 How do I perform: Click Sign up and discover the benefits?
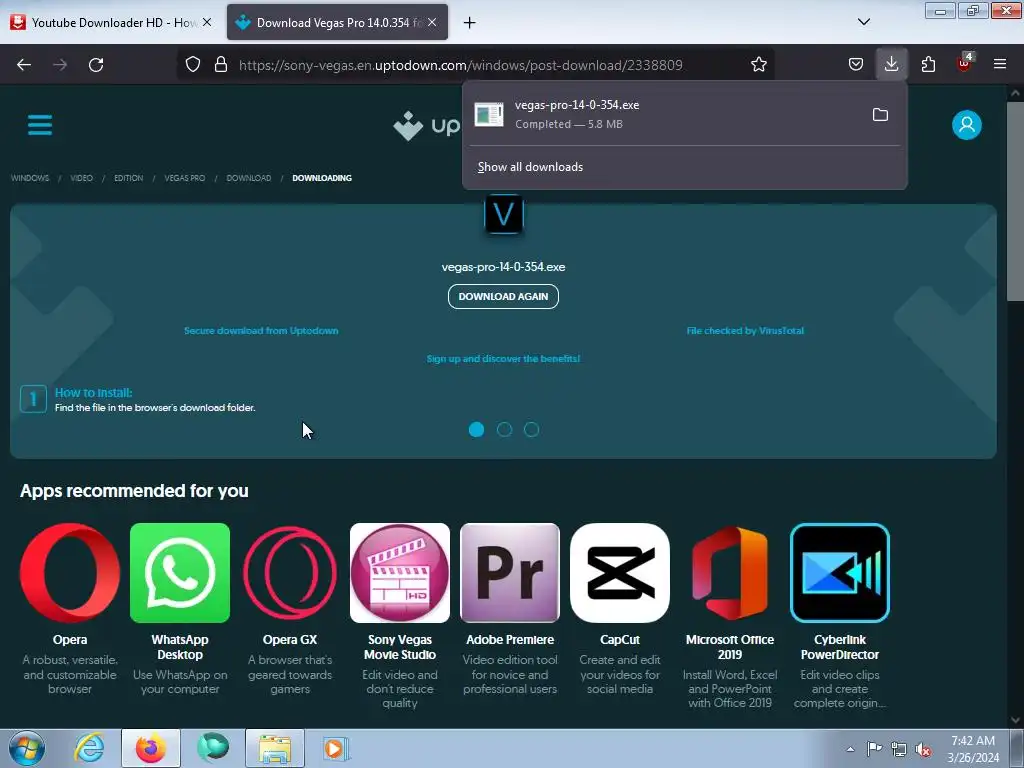point(504,359)
